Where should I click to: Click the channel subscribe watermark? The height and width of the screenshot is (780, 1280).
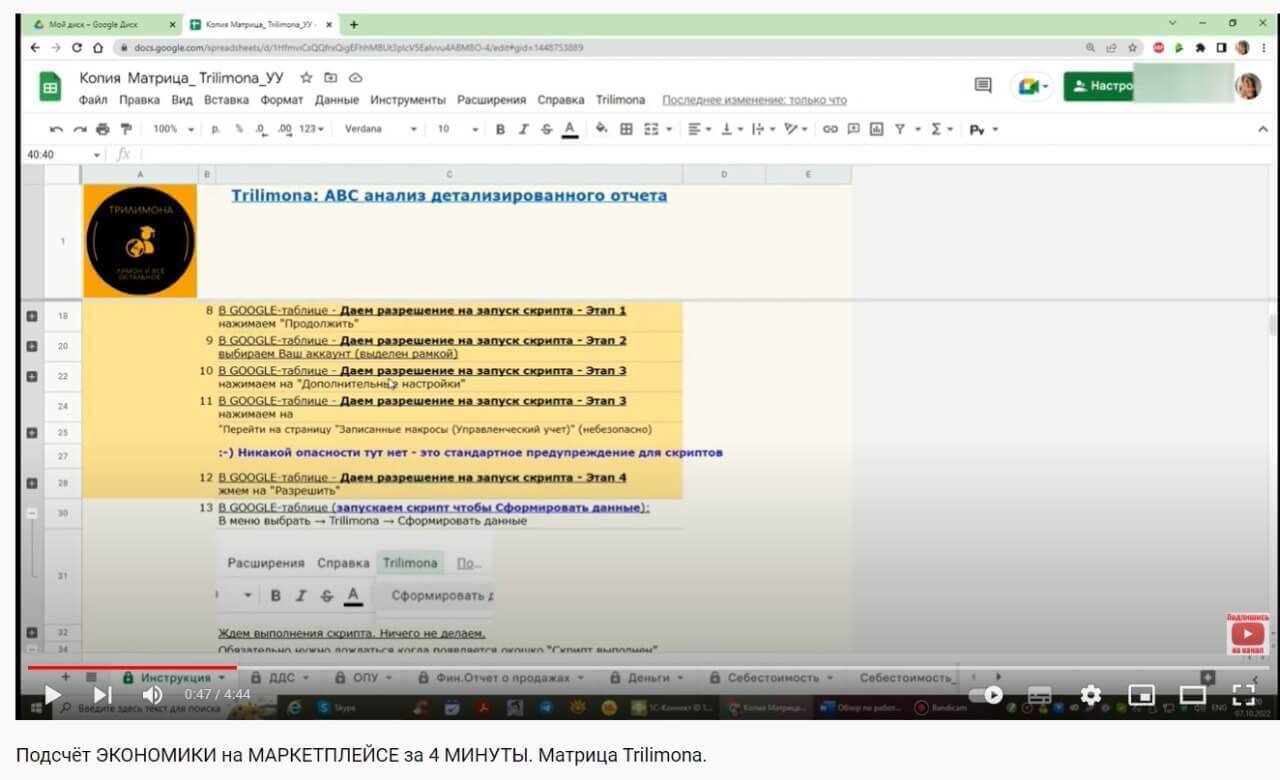click(1247, 634)
